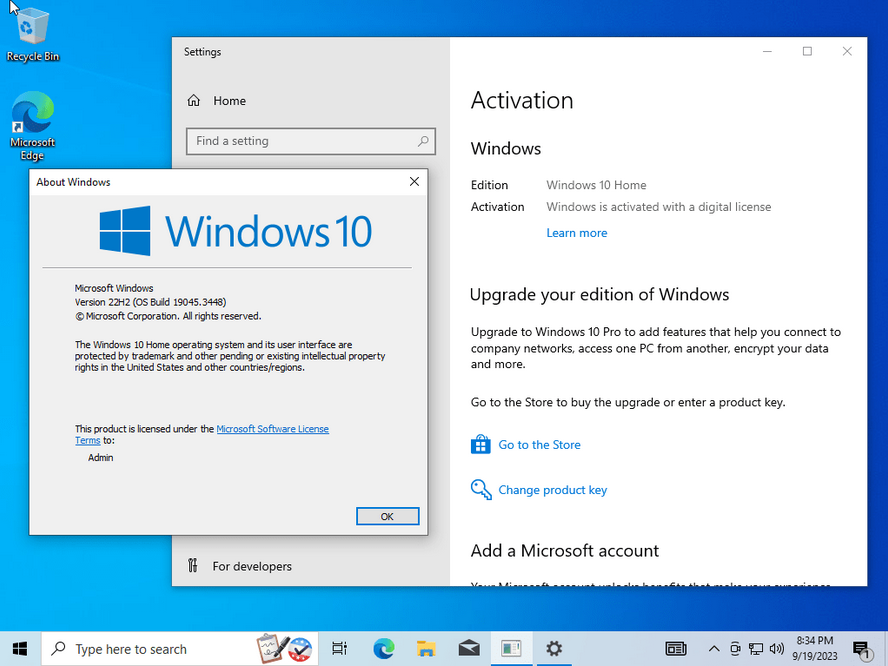The image size is (888, 666).
Task: Open File Explorer from the taskbar
Action: tap(426, 648)
